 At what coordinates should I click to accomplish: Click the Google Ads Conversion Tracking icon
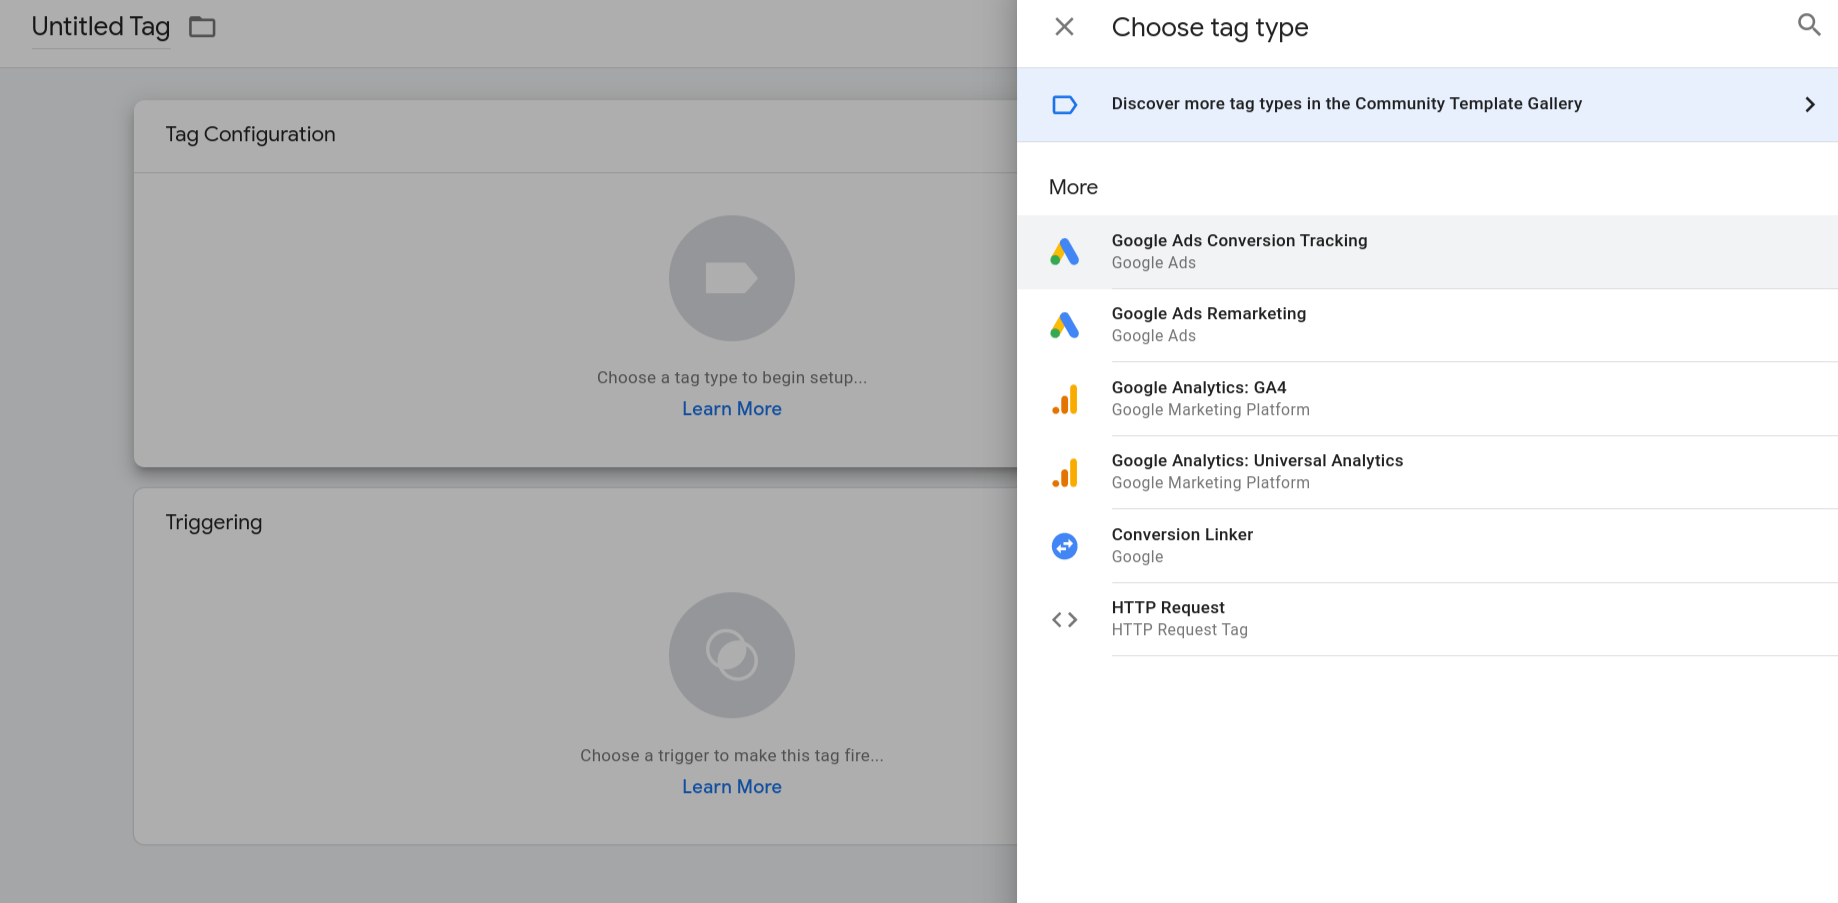1064,252
